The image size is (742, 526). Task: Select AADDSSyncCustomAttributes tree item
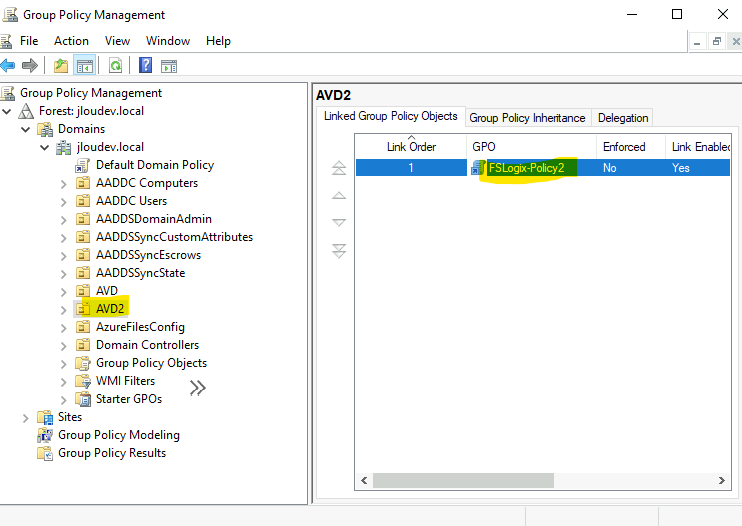click(174, 237)
